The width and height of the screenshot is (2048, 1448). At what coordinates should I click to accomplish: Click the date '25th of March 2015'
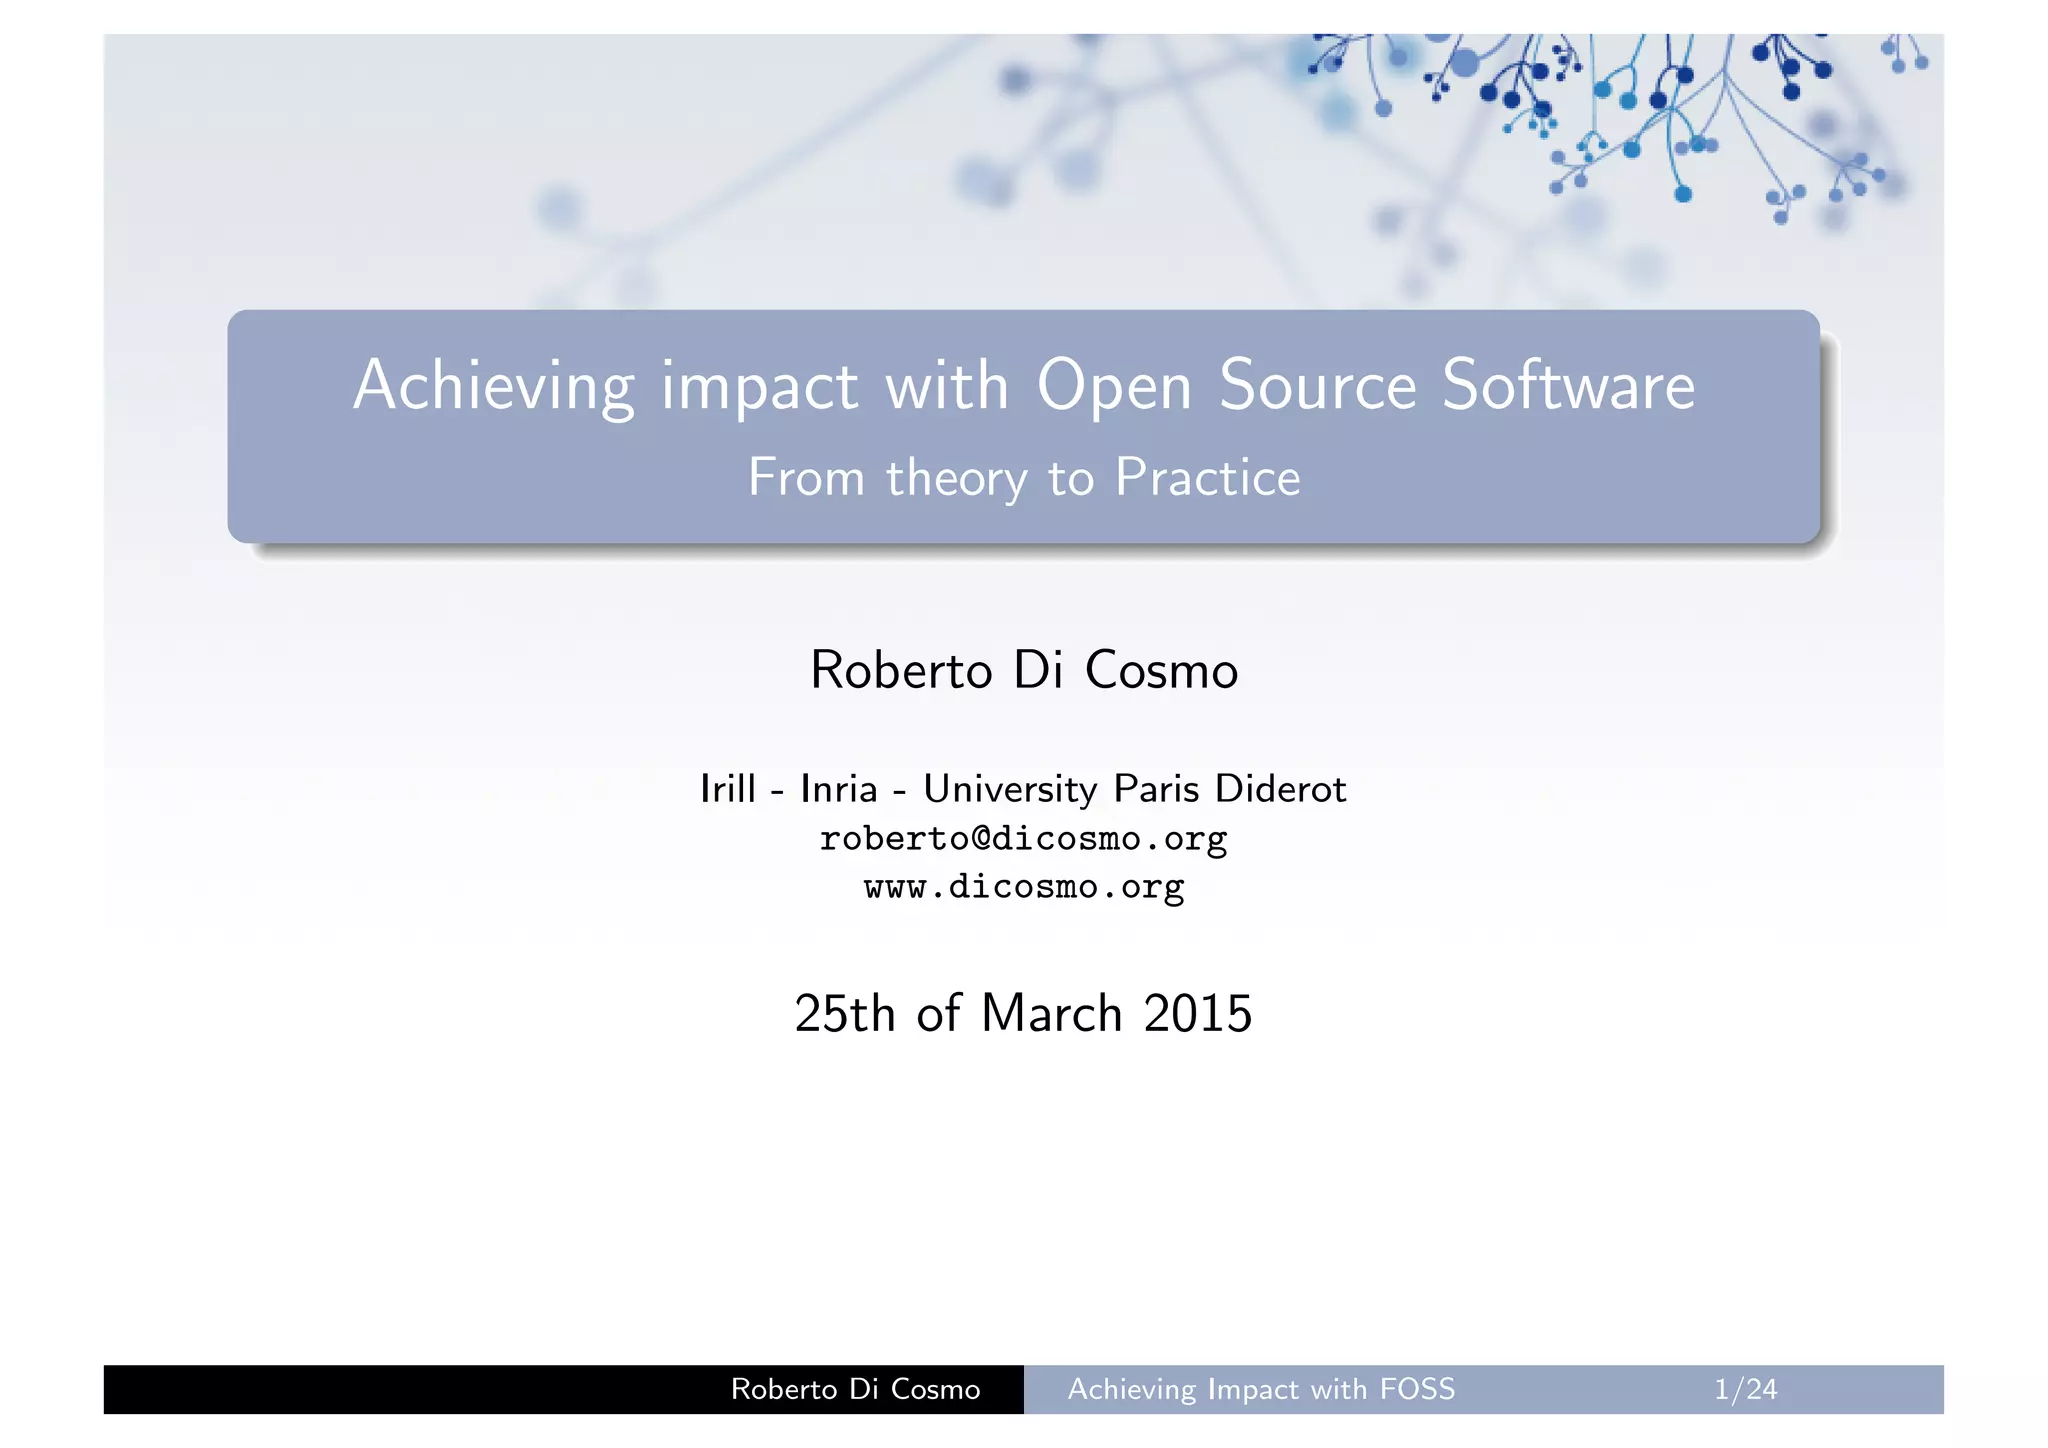coord(1023,1013)
